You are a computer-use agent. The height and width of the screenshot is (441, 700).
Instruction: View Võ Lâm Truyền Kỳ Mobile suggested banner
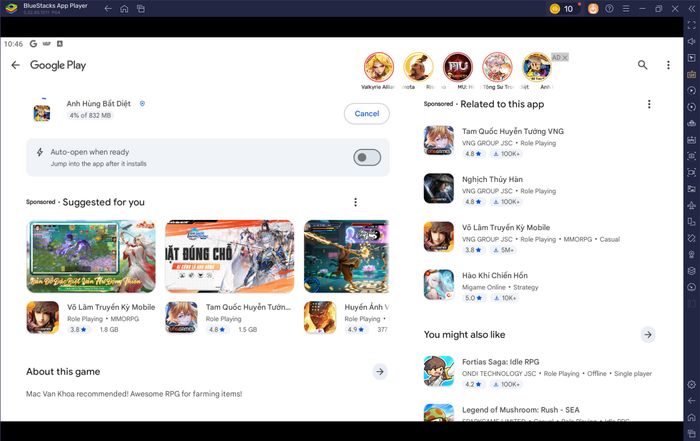coord(91,256)
